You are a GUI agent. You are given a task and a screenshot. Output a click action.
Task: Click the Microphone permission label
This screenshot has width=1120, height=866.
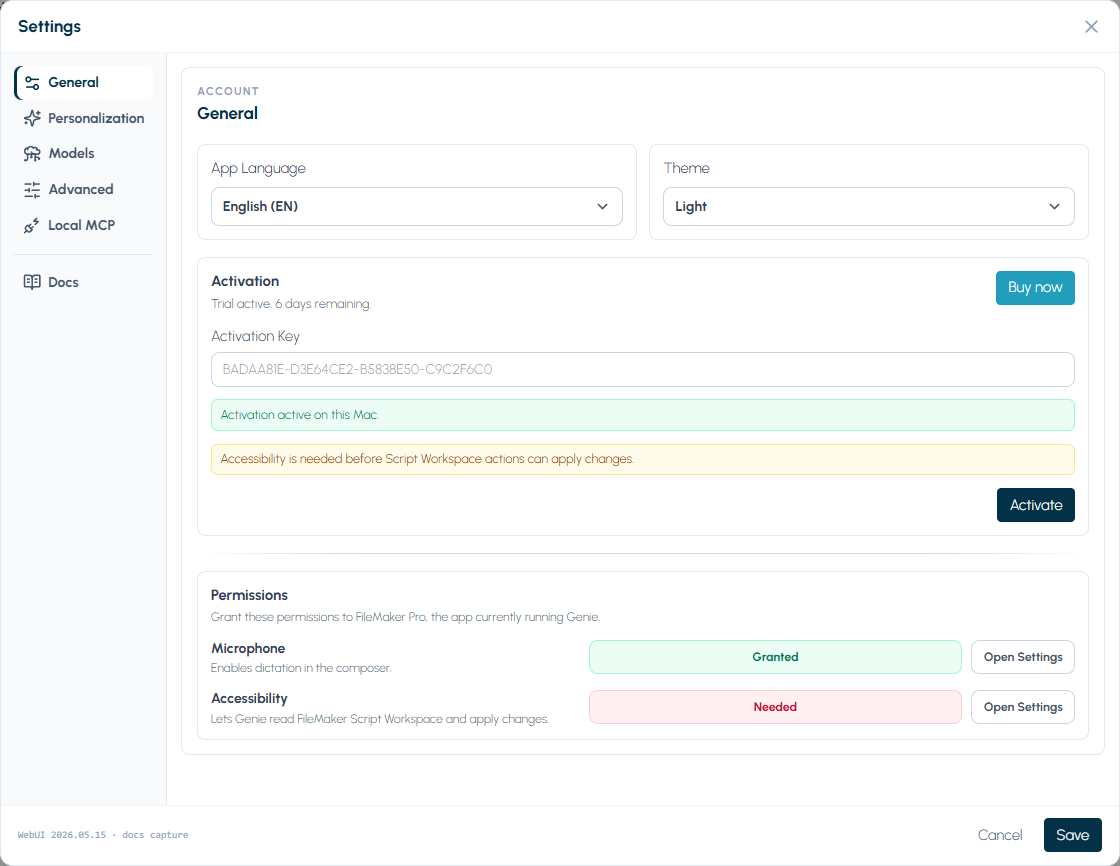click(248, 649)
